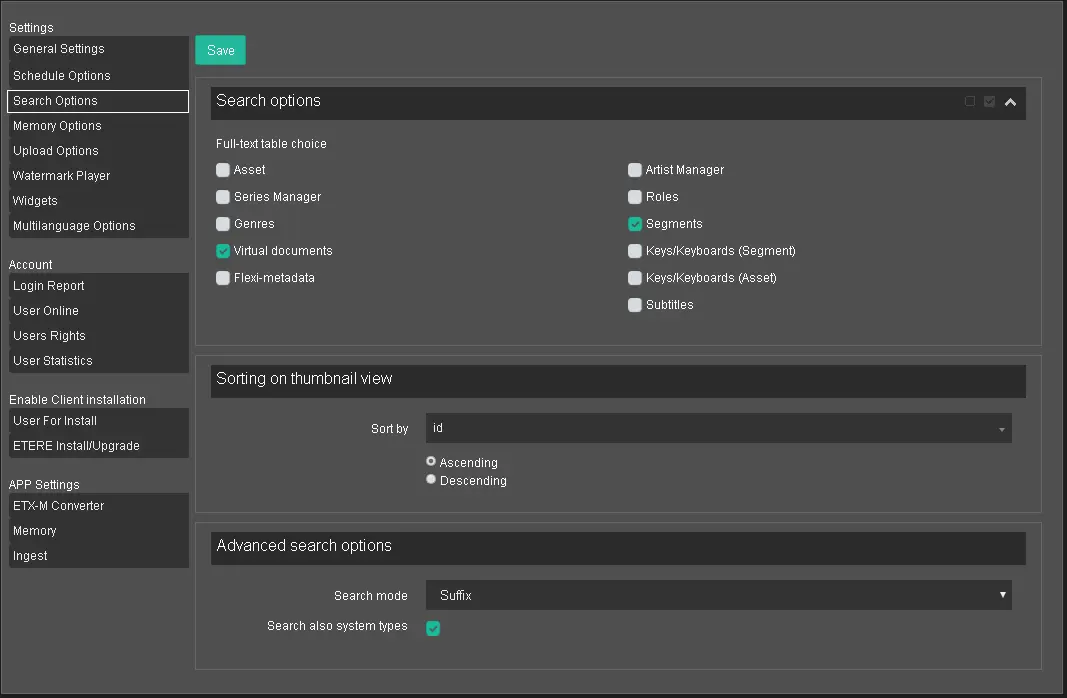This screenshot has height=698, width=1067.
Task: Click the Save button
Action: pos(220,50)
